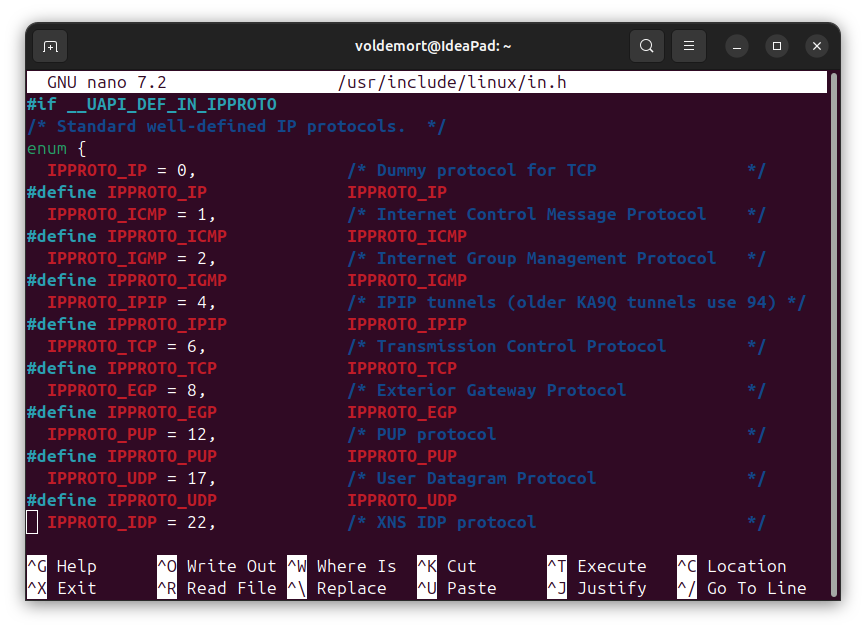Click the file path /usr/include/linux/in.h
Screen dimensions: 866x629
click(452, 82)
